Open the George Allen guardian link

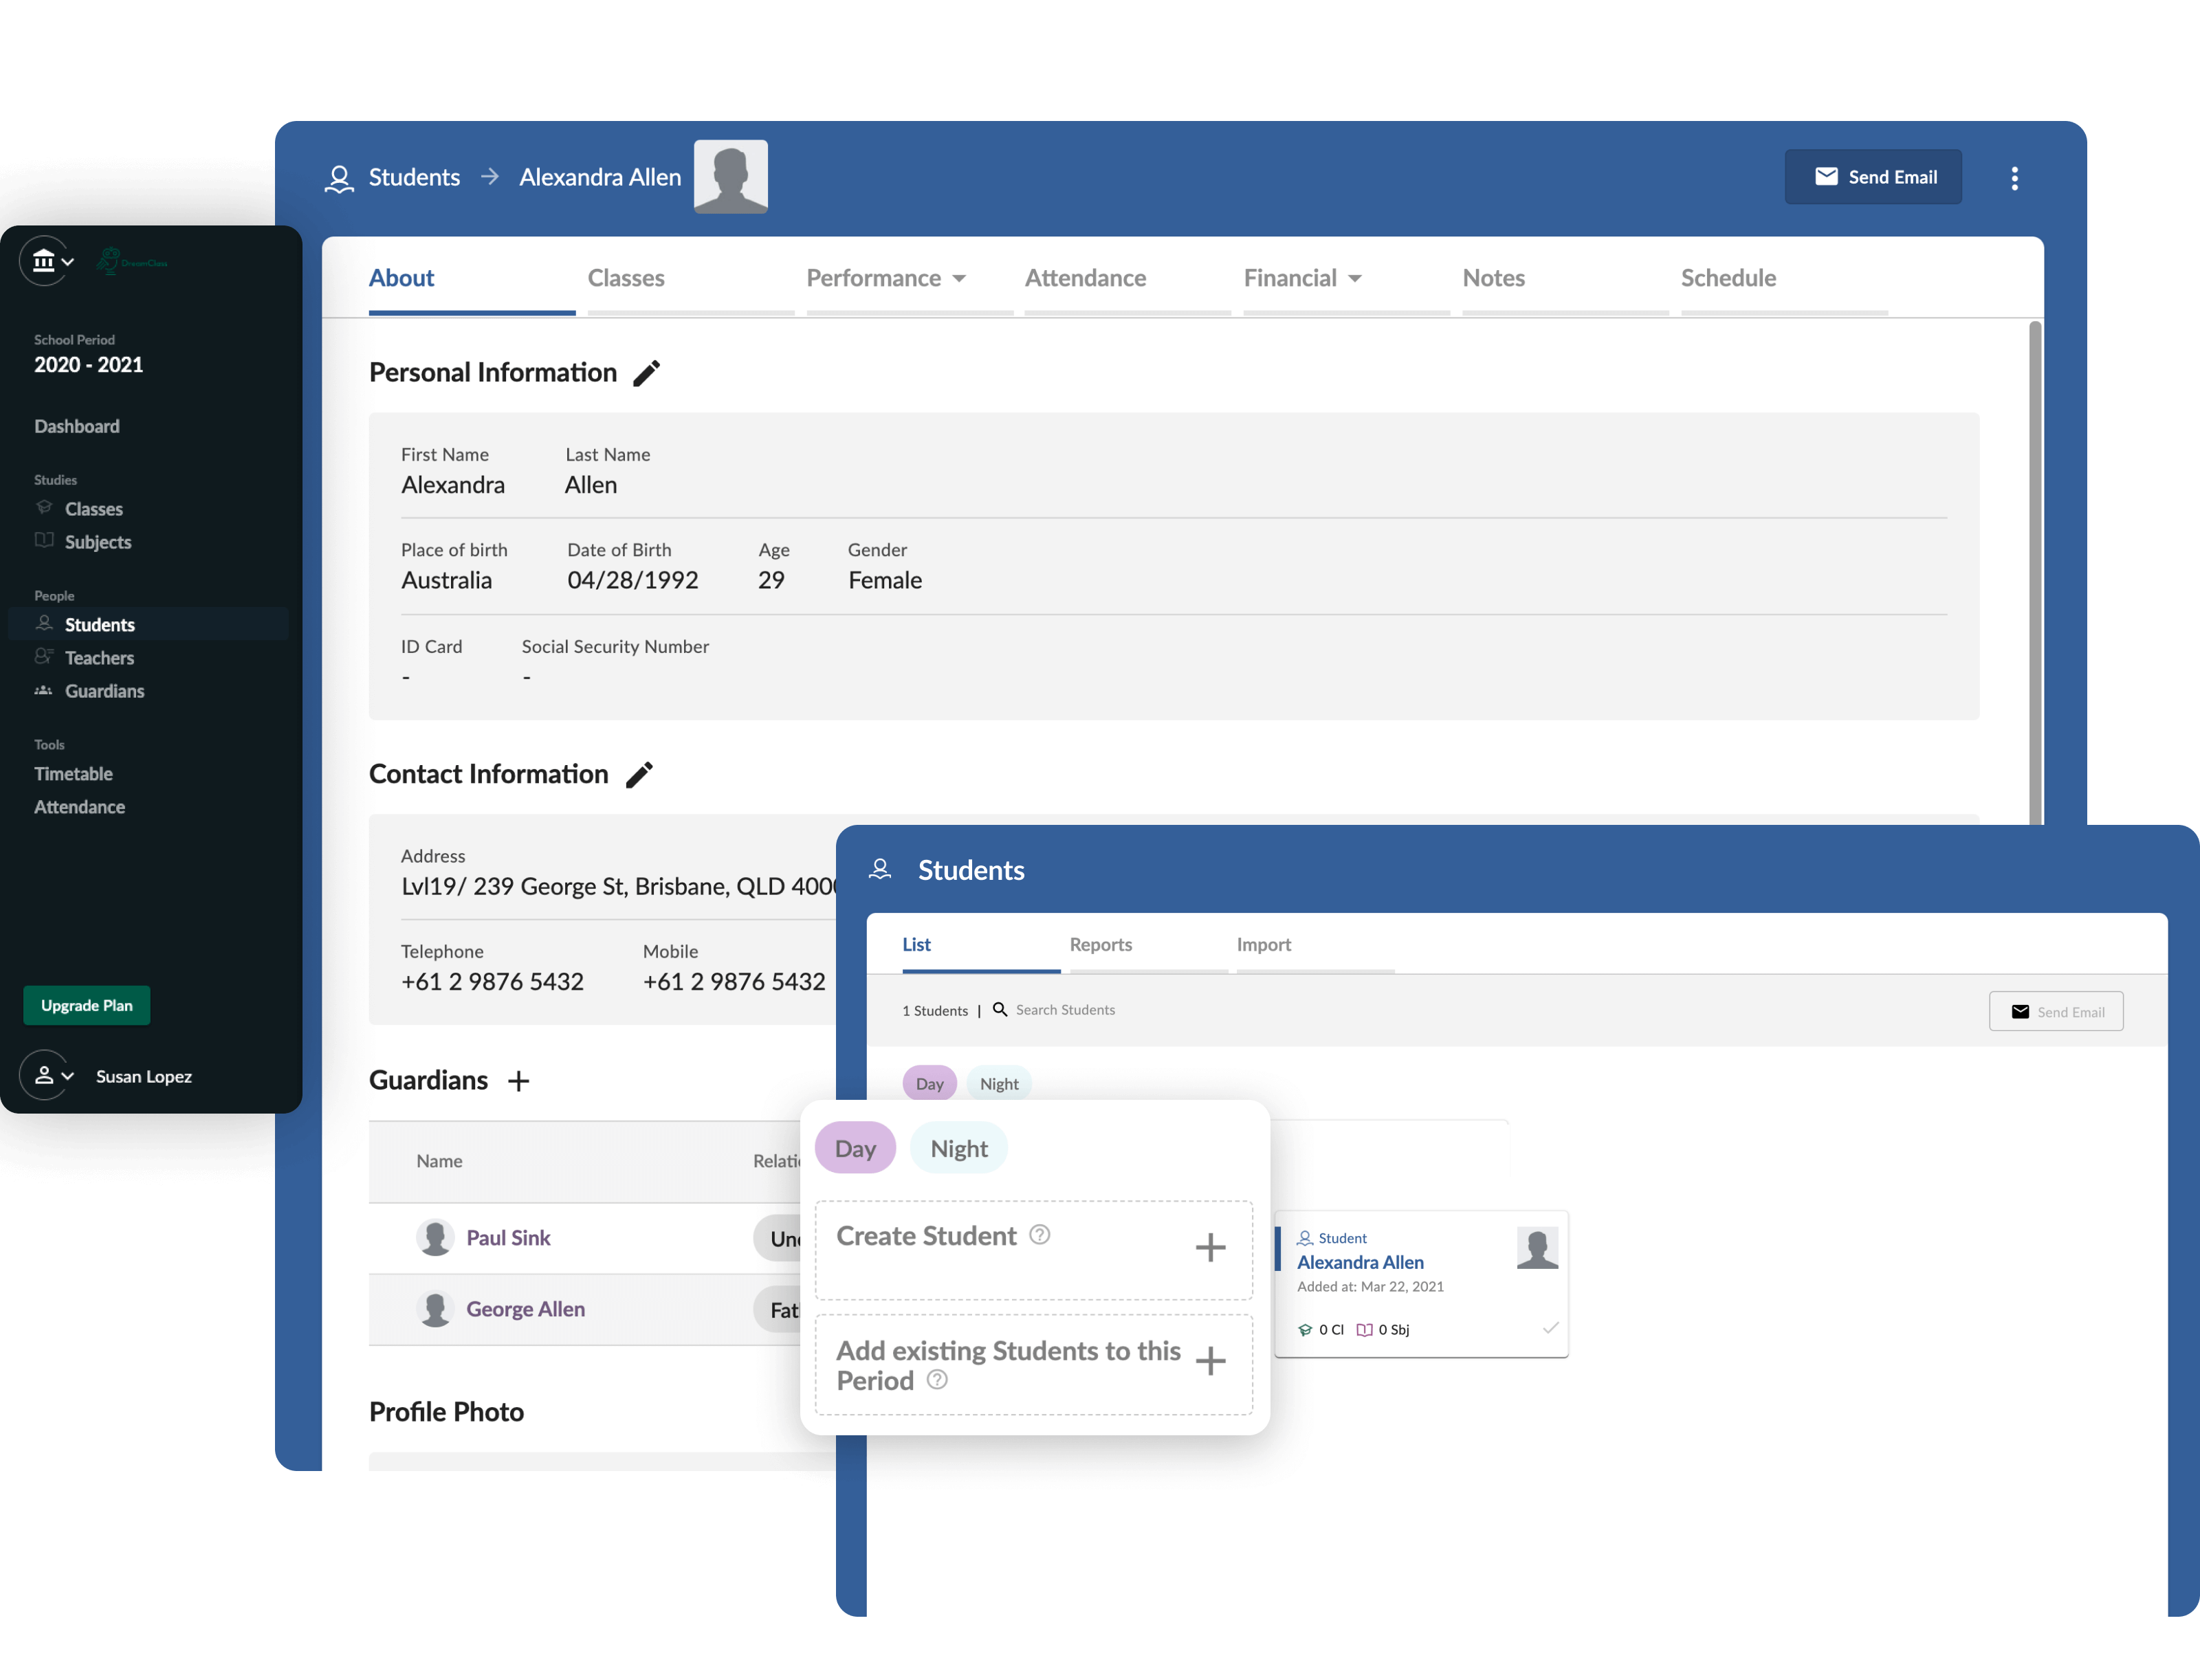[526, 1309]
